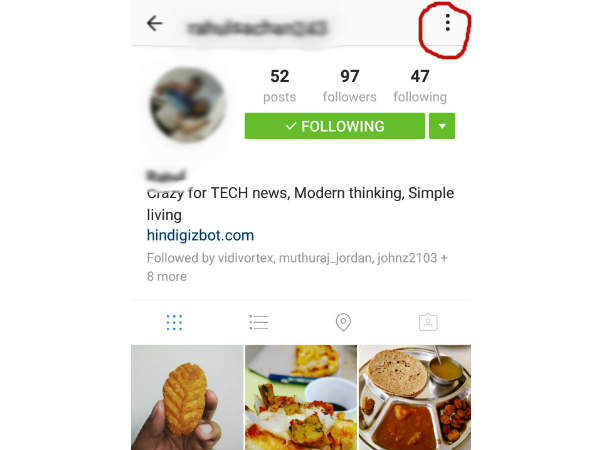View the 47 following list
Image resolution: width=600 pixels, height=450 pixels.
coord(420,86)
